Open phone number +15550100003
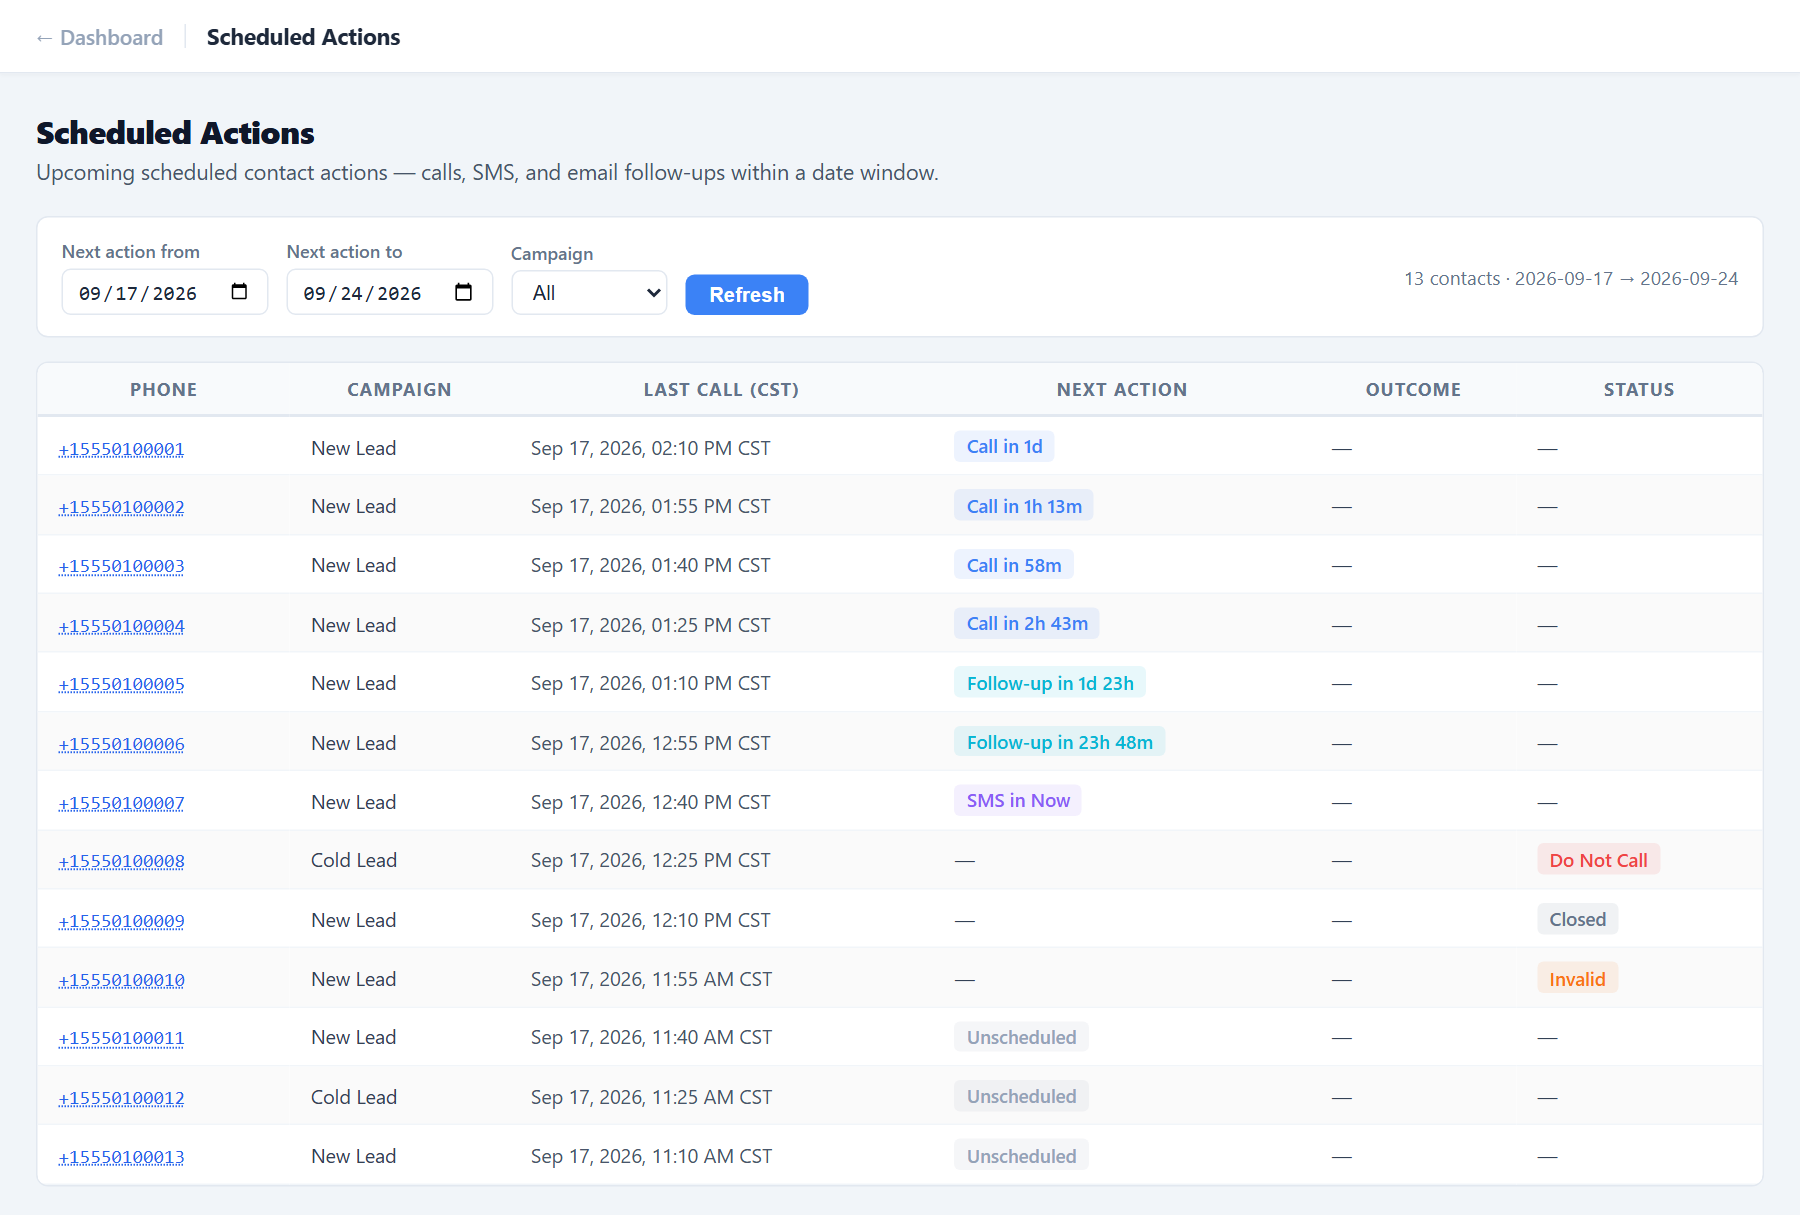 [121, 566]
